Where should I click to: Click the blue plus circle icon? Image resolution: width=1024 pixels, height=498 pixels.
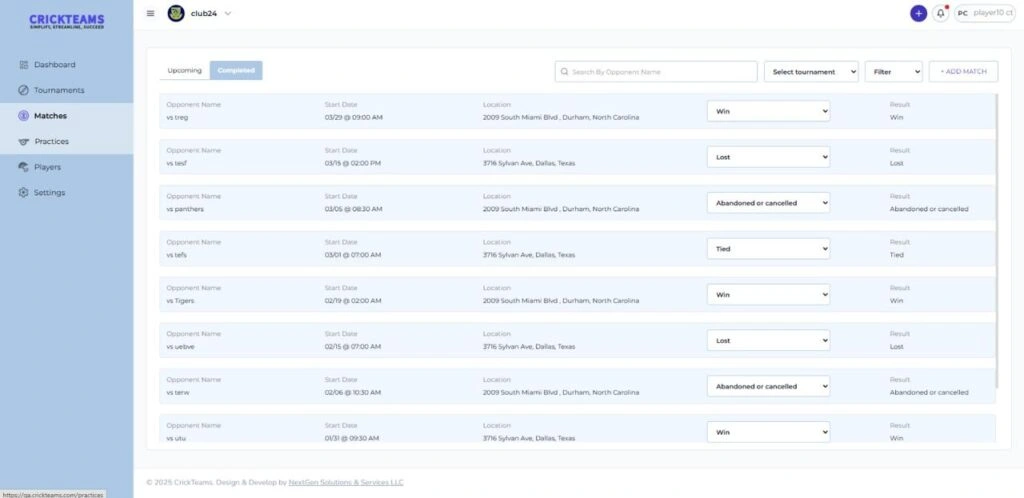tap(918, 13)
